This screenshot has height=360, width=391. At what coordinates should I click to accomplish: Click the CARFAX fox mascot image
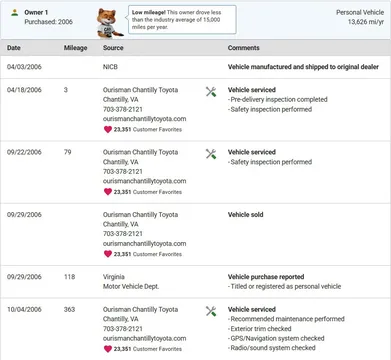click(110, 23)
